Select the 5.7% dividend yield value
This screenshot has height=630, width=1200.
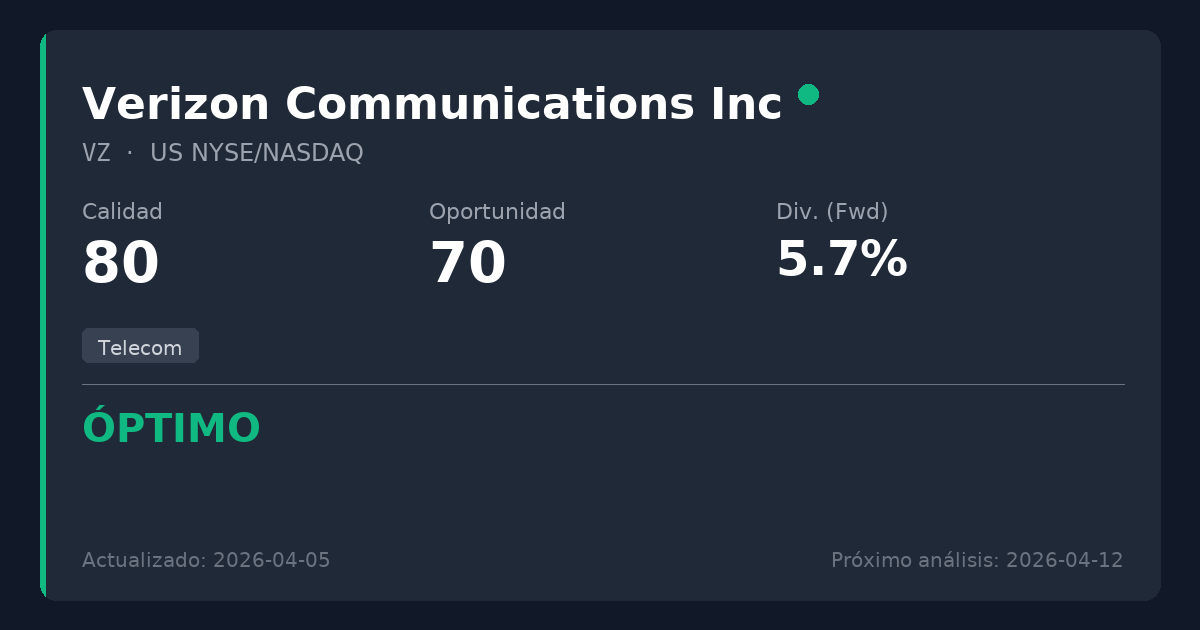tap(841, 260)
